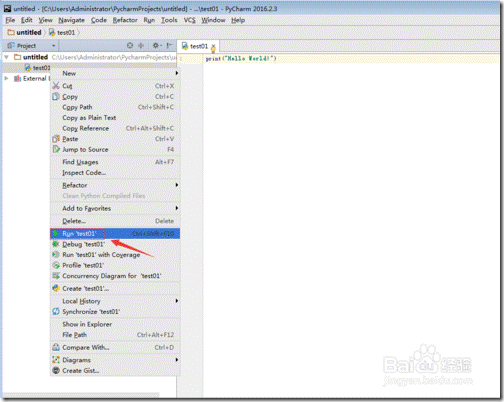Screen dimensions: 504x402
Task: Open the Edit menu
Action: point(27,20)
